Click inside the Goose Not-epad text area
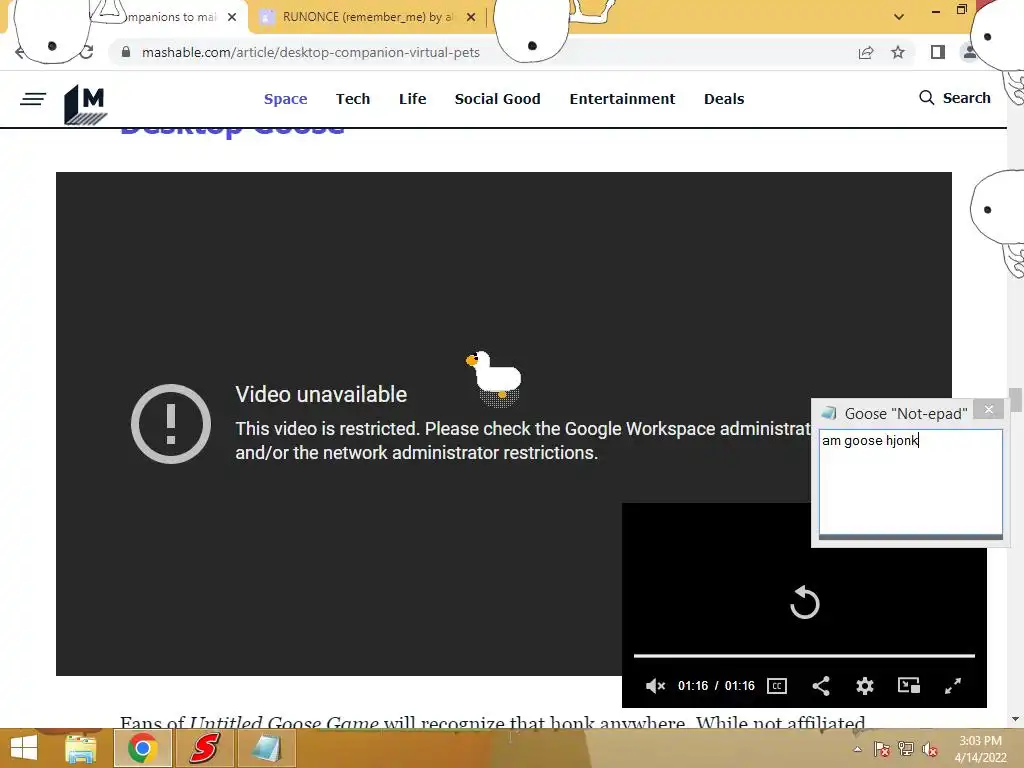The width and height of the screenshot is (1024, 768). tap(910, 482)
